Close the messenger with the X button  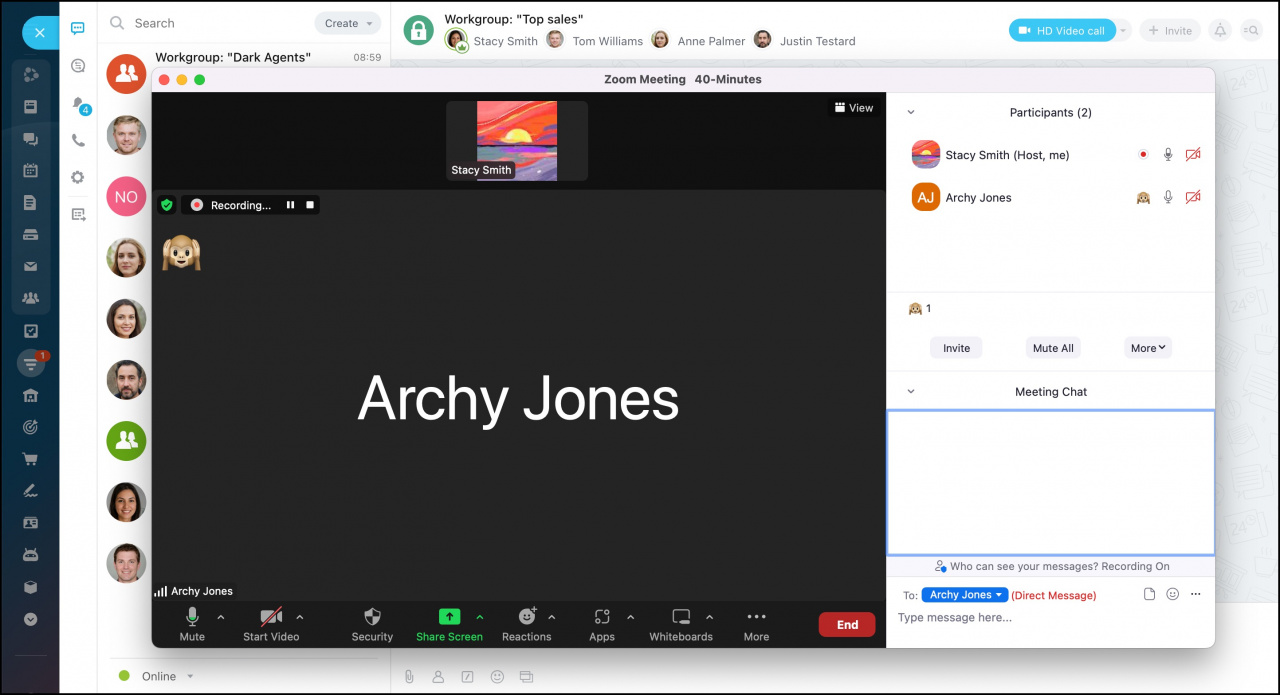[x=39, y=33]
